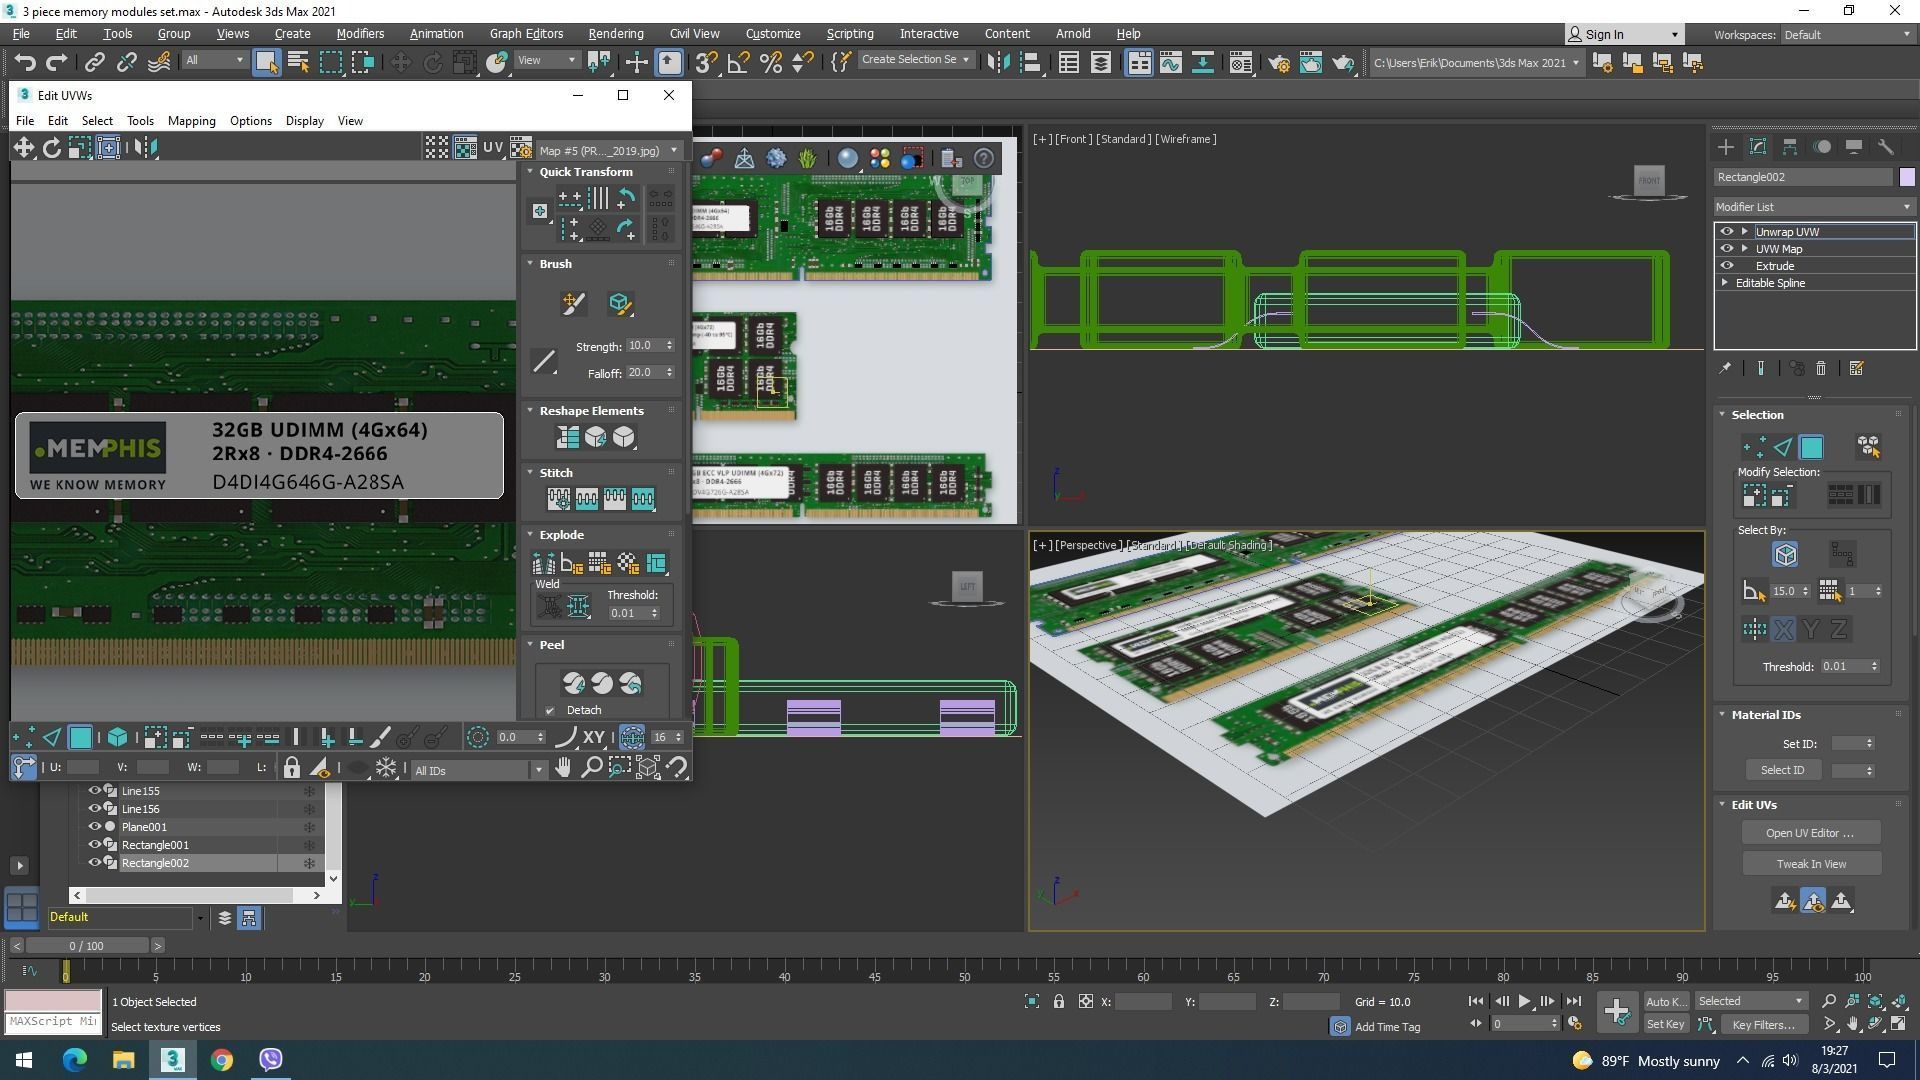The image size is (1920, 1080).
Task: Click the Undo icon in main toolbar
Action: click(25, 63)
